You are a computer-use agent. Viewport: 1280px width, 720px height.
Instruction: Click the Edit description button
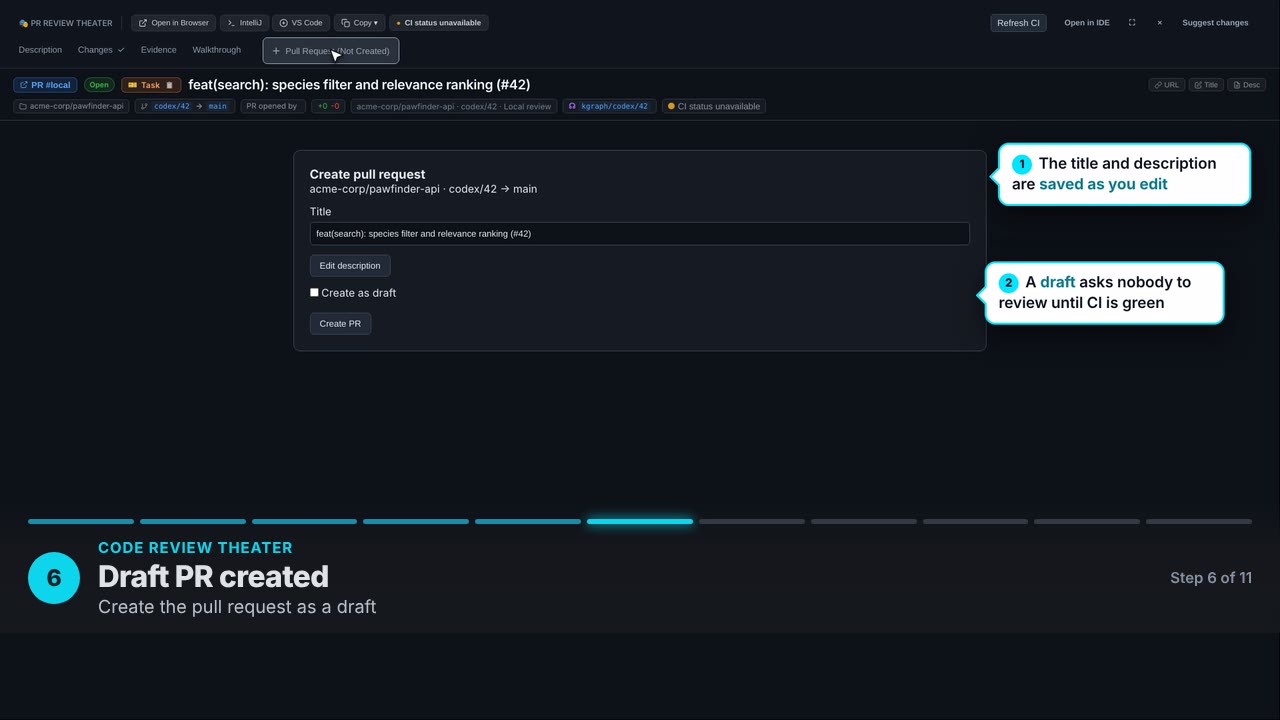[350, 266]
